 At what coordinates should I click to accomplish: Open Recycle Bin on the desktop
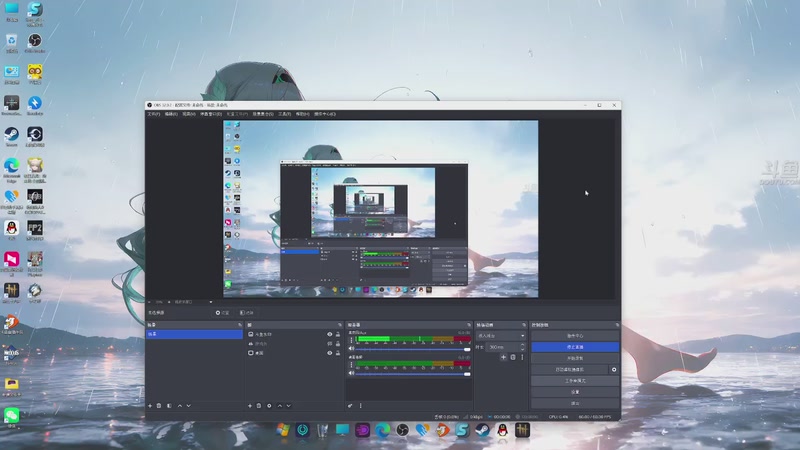click(x=11, y=43)
